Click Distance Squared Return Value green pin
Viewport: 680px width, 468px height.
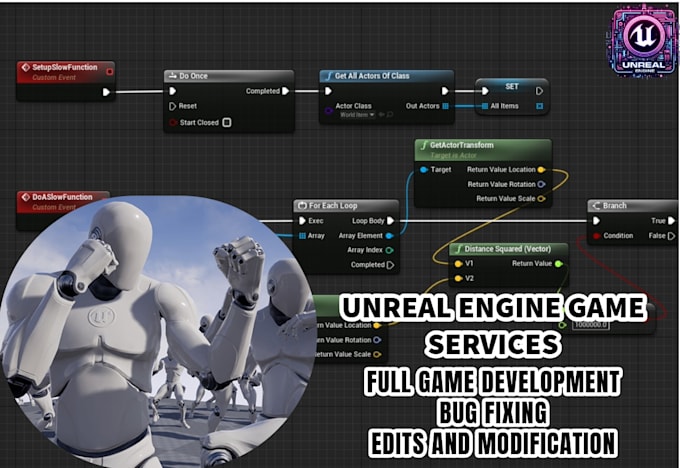tap(559, 264)
